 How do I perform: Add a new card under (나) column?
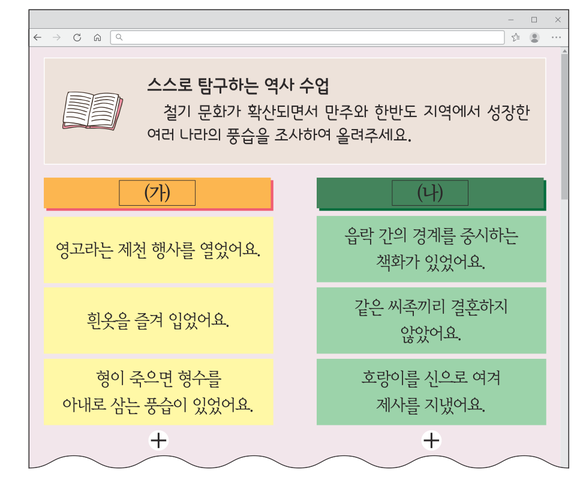pos(431,441)
